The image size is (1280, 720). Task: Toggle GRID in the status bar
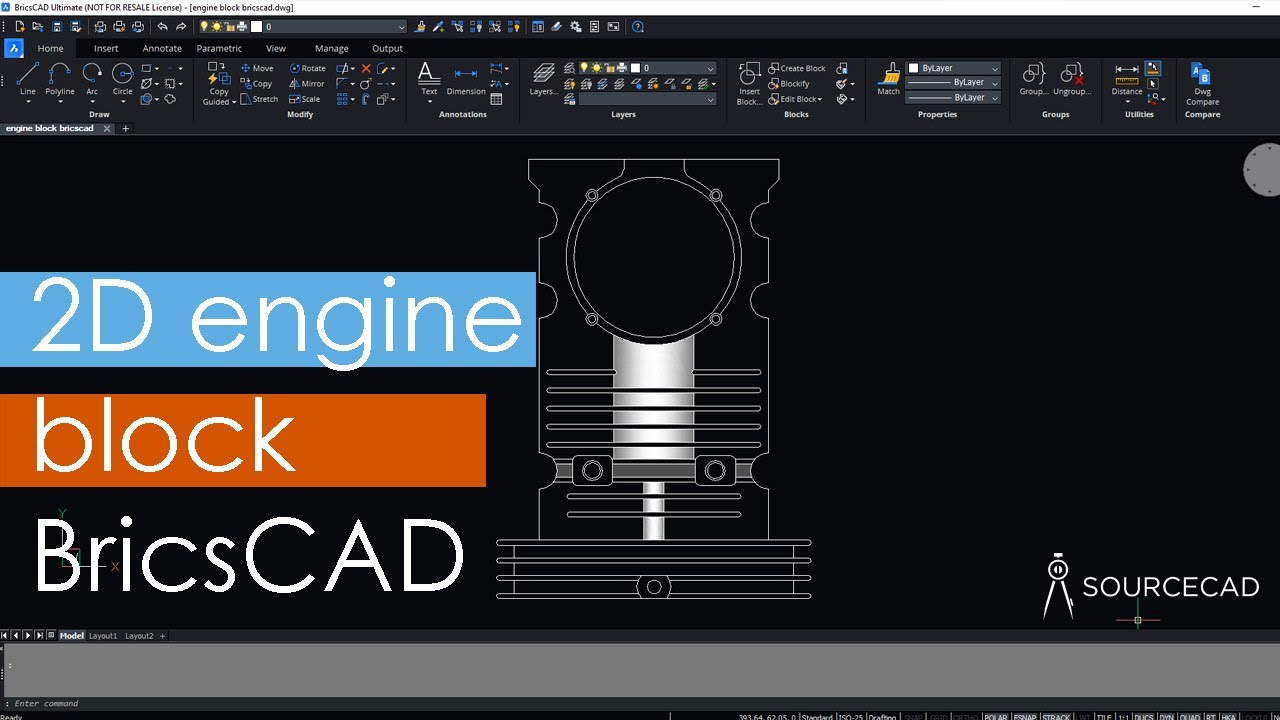tap(939, 716)
